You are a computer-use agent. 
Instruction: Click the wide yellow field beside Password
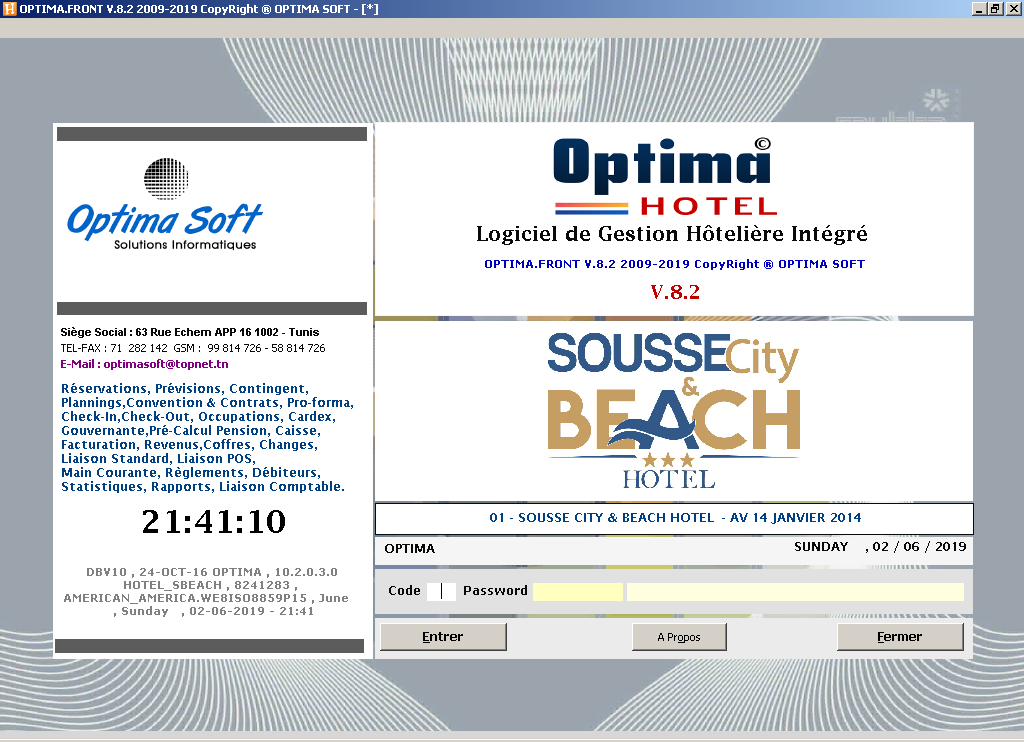click(795, 592)
